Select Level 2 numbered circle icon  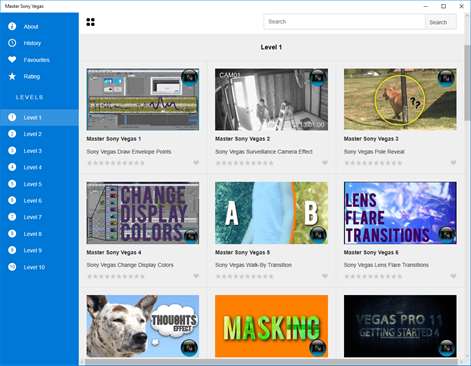[12, 134]
